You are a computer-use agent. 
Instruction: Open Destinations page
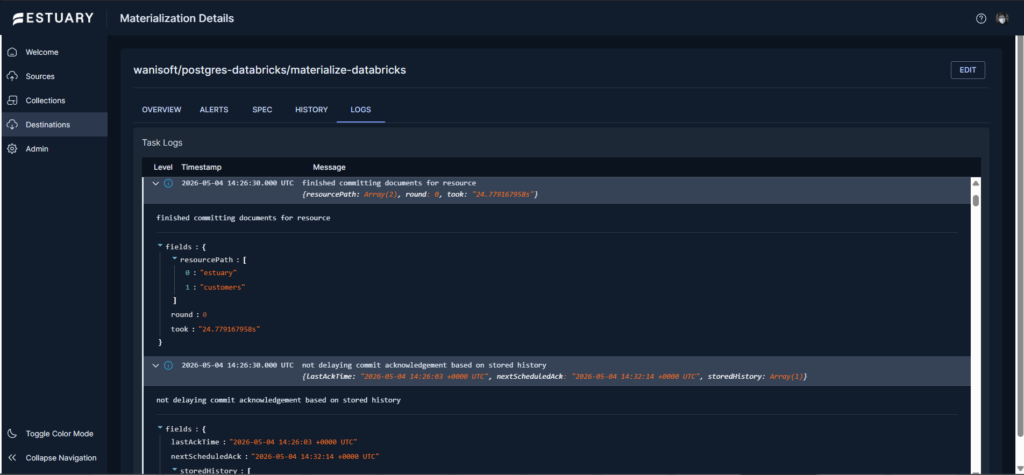click(x=48, y=125)
